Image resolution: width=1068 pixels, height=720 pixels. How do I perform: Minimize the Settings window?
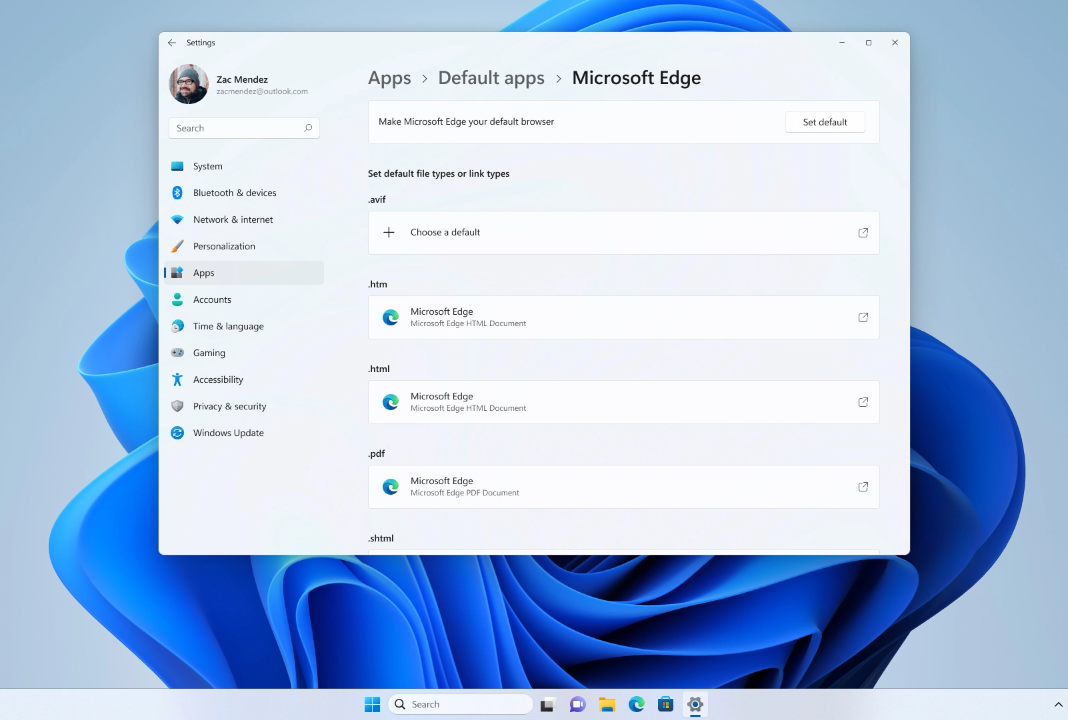point(842,42)
